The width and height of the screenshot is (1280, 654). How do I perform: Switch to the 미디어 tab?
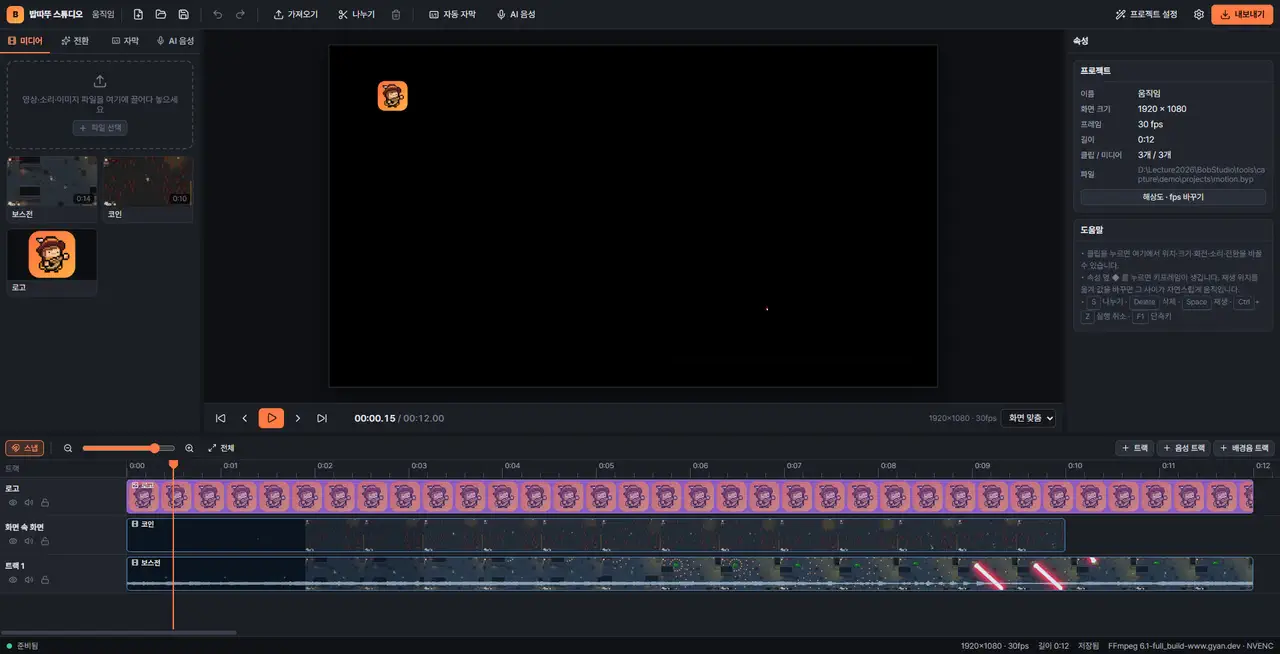tap(26, 41)
